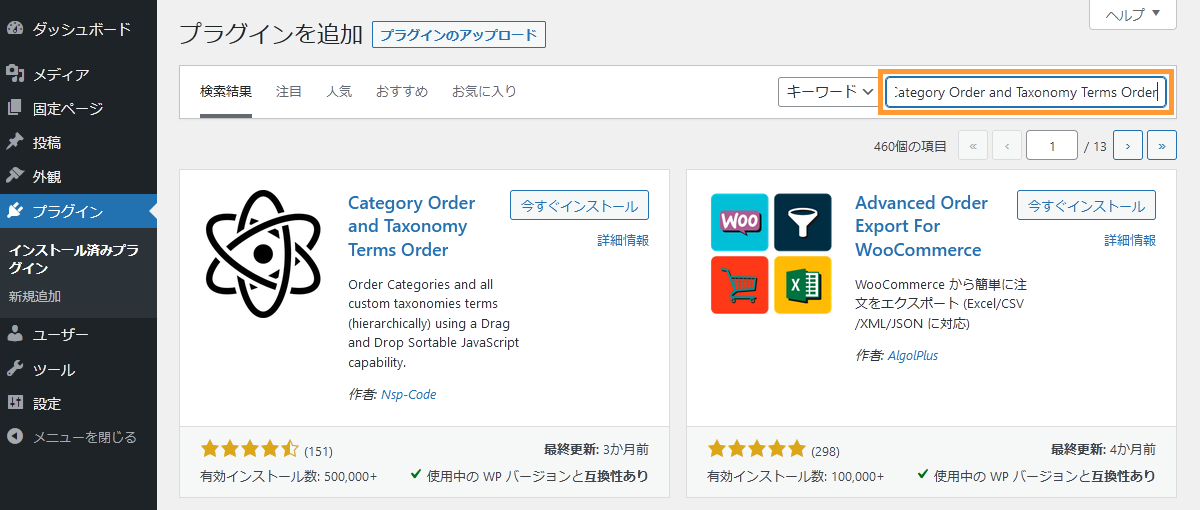Click the Settings (設定) sliders icon
The height and width of the screenshot is (510, 1200).
15,403
